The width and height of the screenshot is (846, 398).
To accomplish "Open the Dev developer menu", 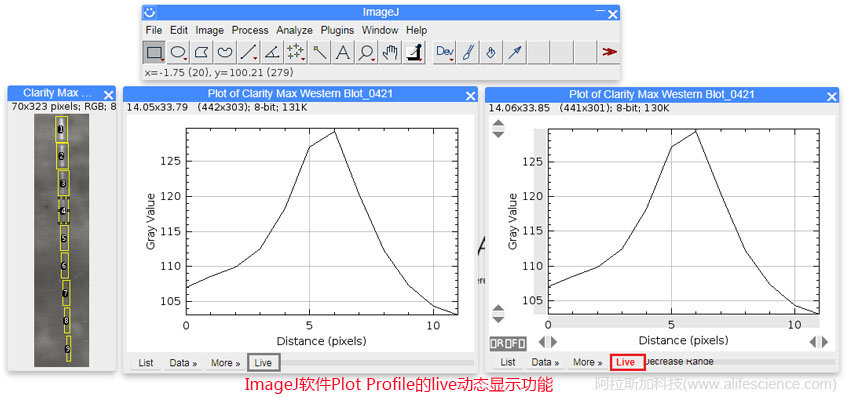I will (445, 52).
